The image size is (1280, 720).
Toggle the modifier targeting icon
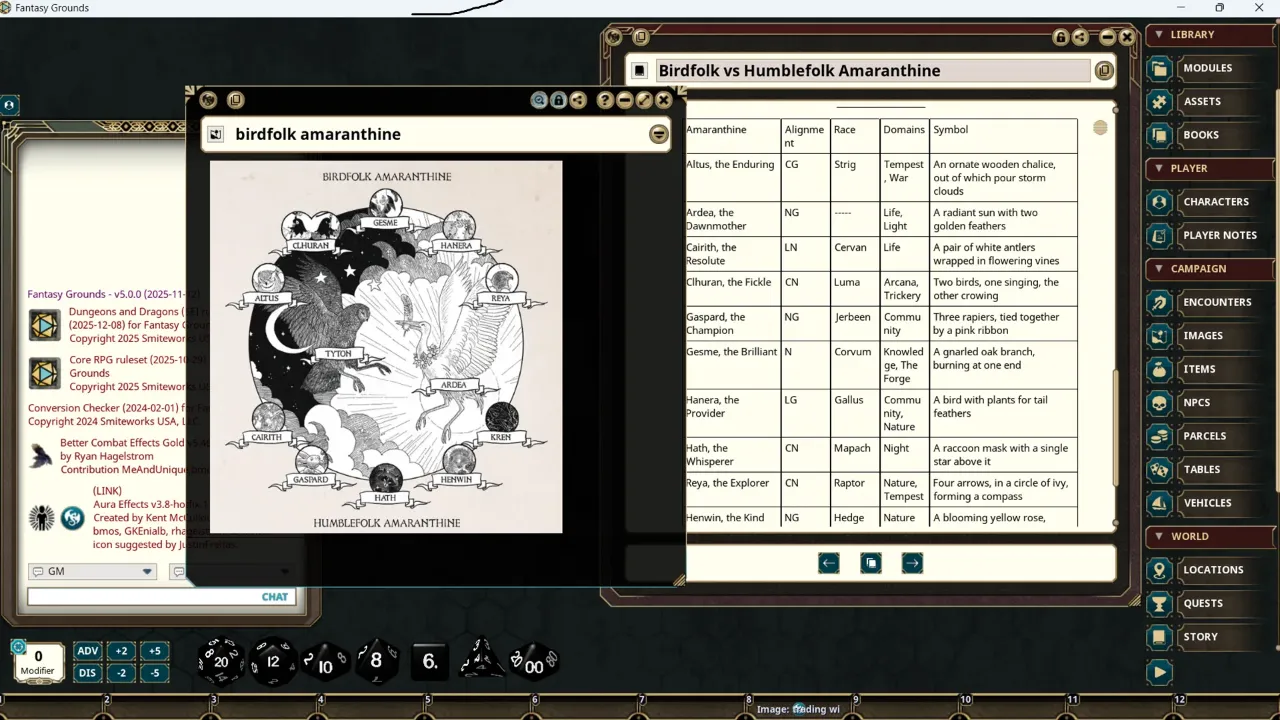pyautogui.click(x=18, y=647)
